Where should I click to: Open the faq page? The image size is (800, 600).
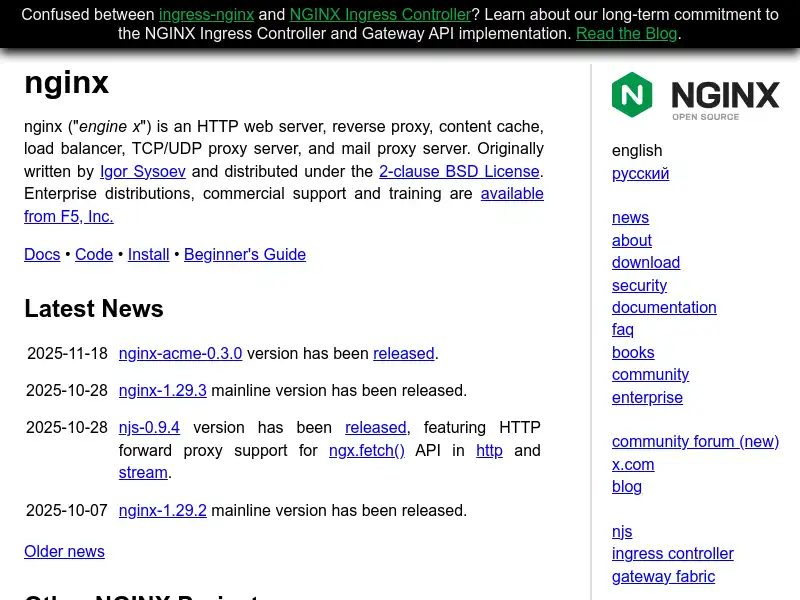tap(622, 329)
